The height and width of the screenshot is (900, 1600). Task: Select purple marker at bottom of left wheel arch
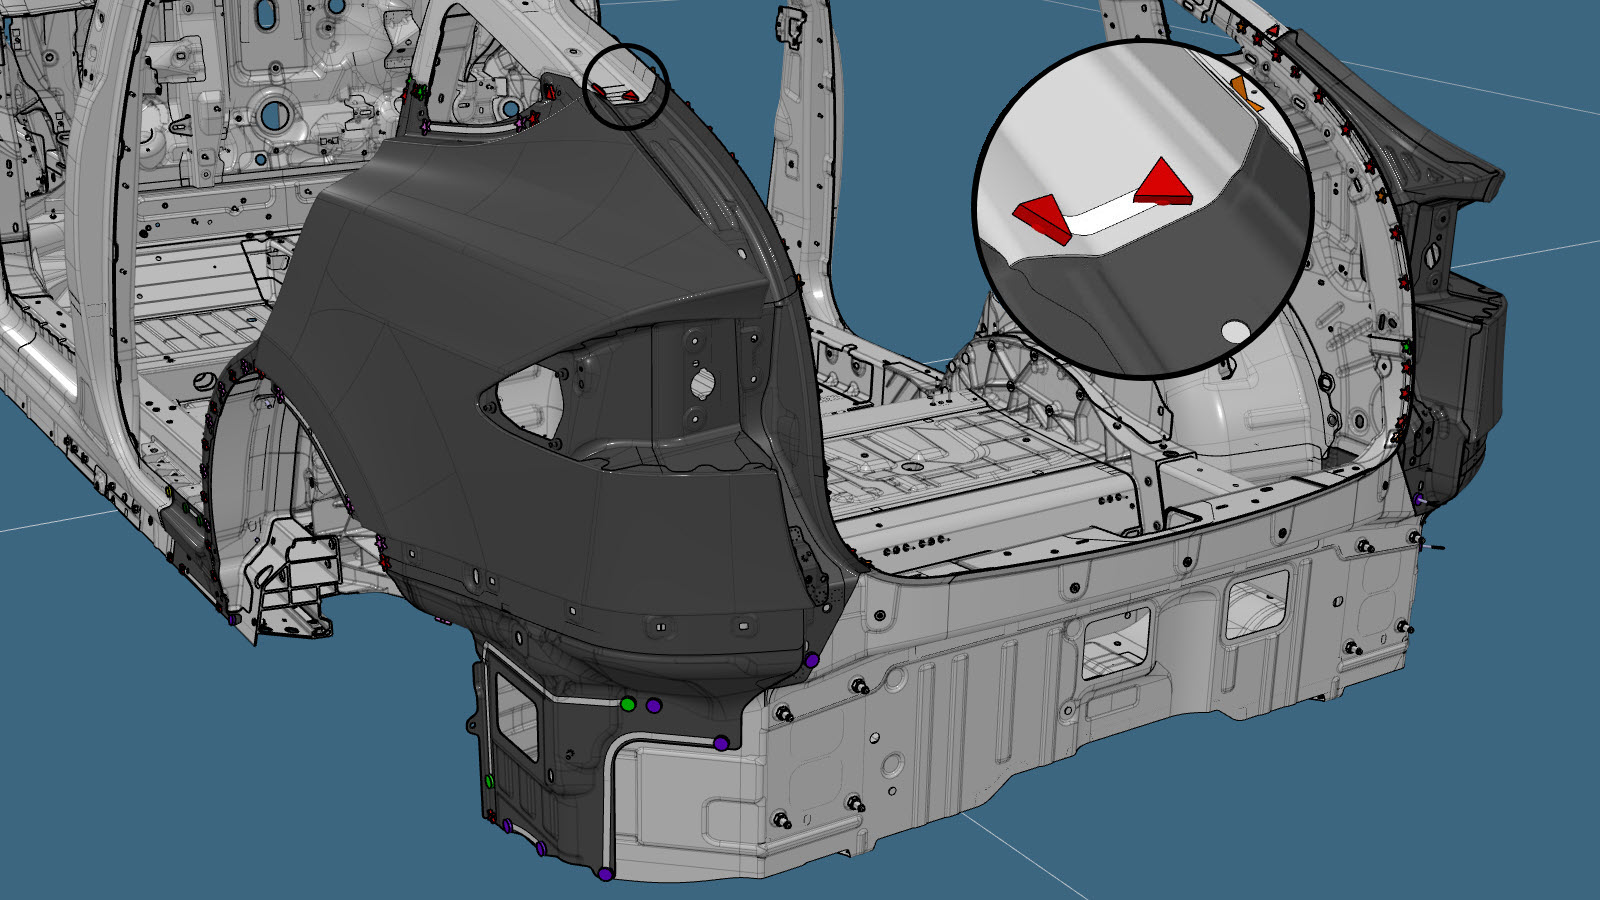[x=233, y=620]
